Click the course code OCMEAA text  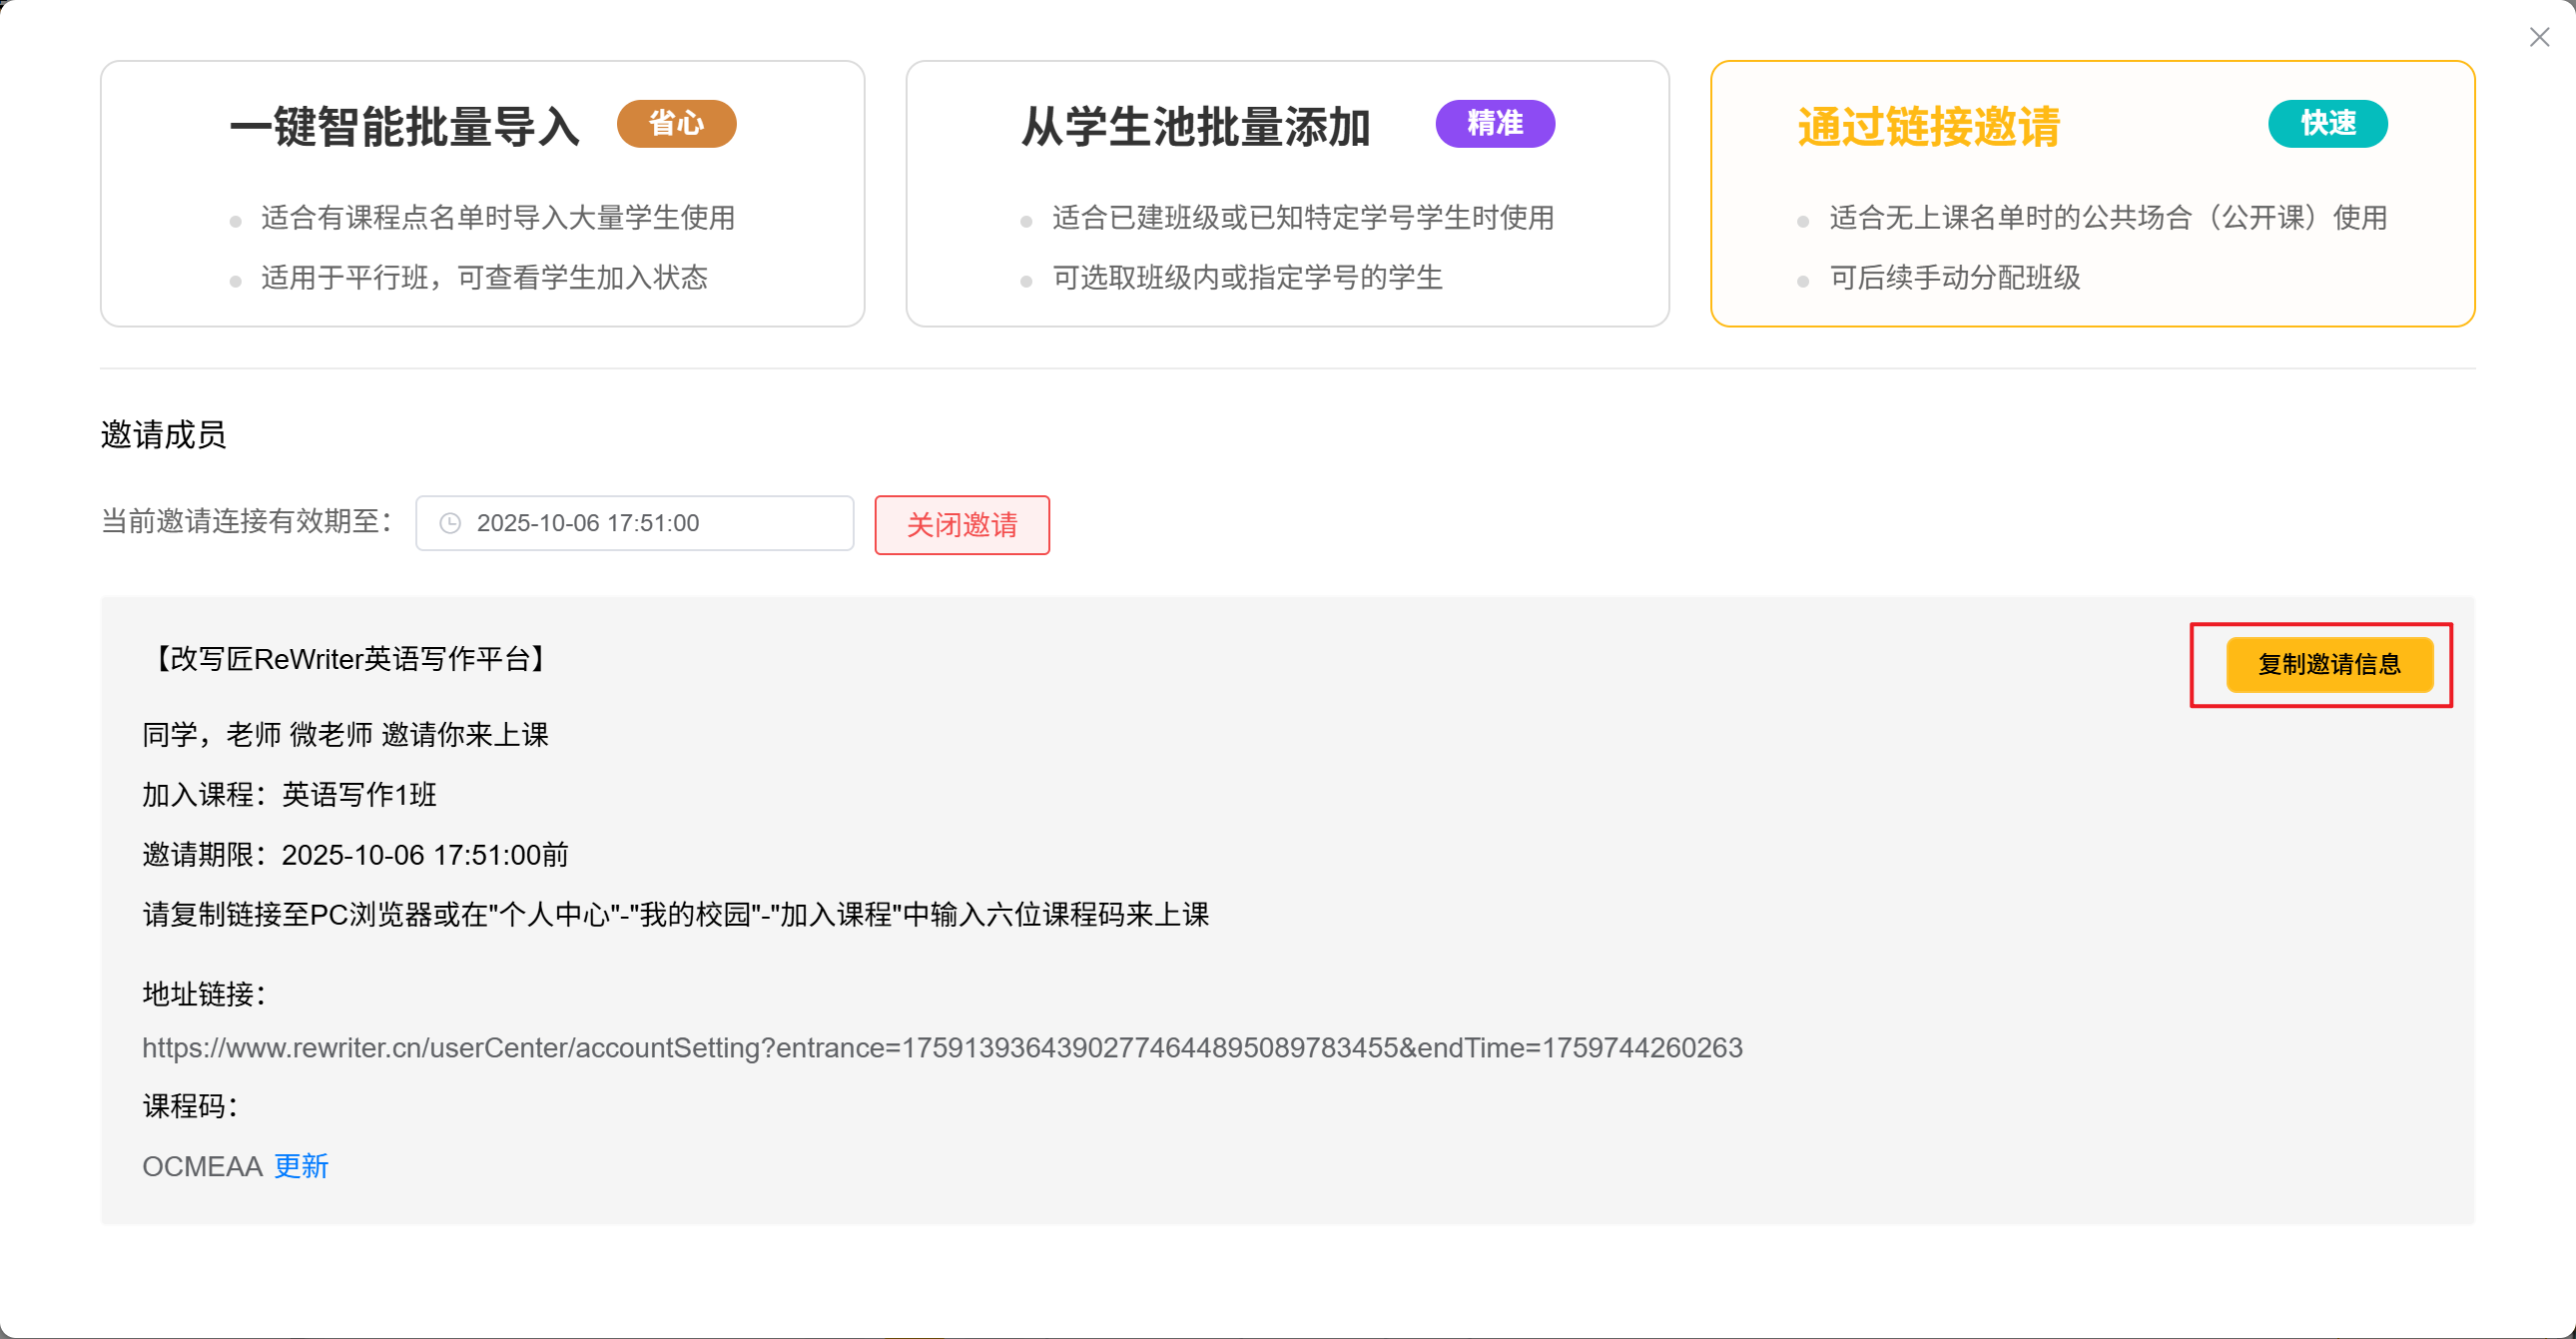202,1166
